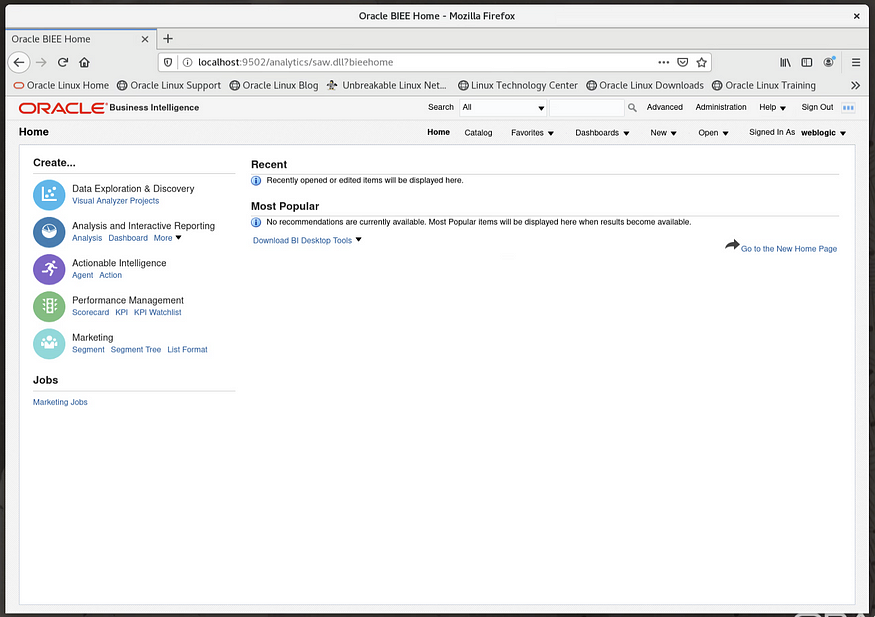Open the Firefox Library icon
The height and width of the screenshot is (617, 875).
tap(785, 62)
